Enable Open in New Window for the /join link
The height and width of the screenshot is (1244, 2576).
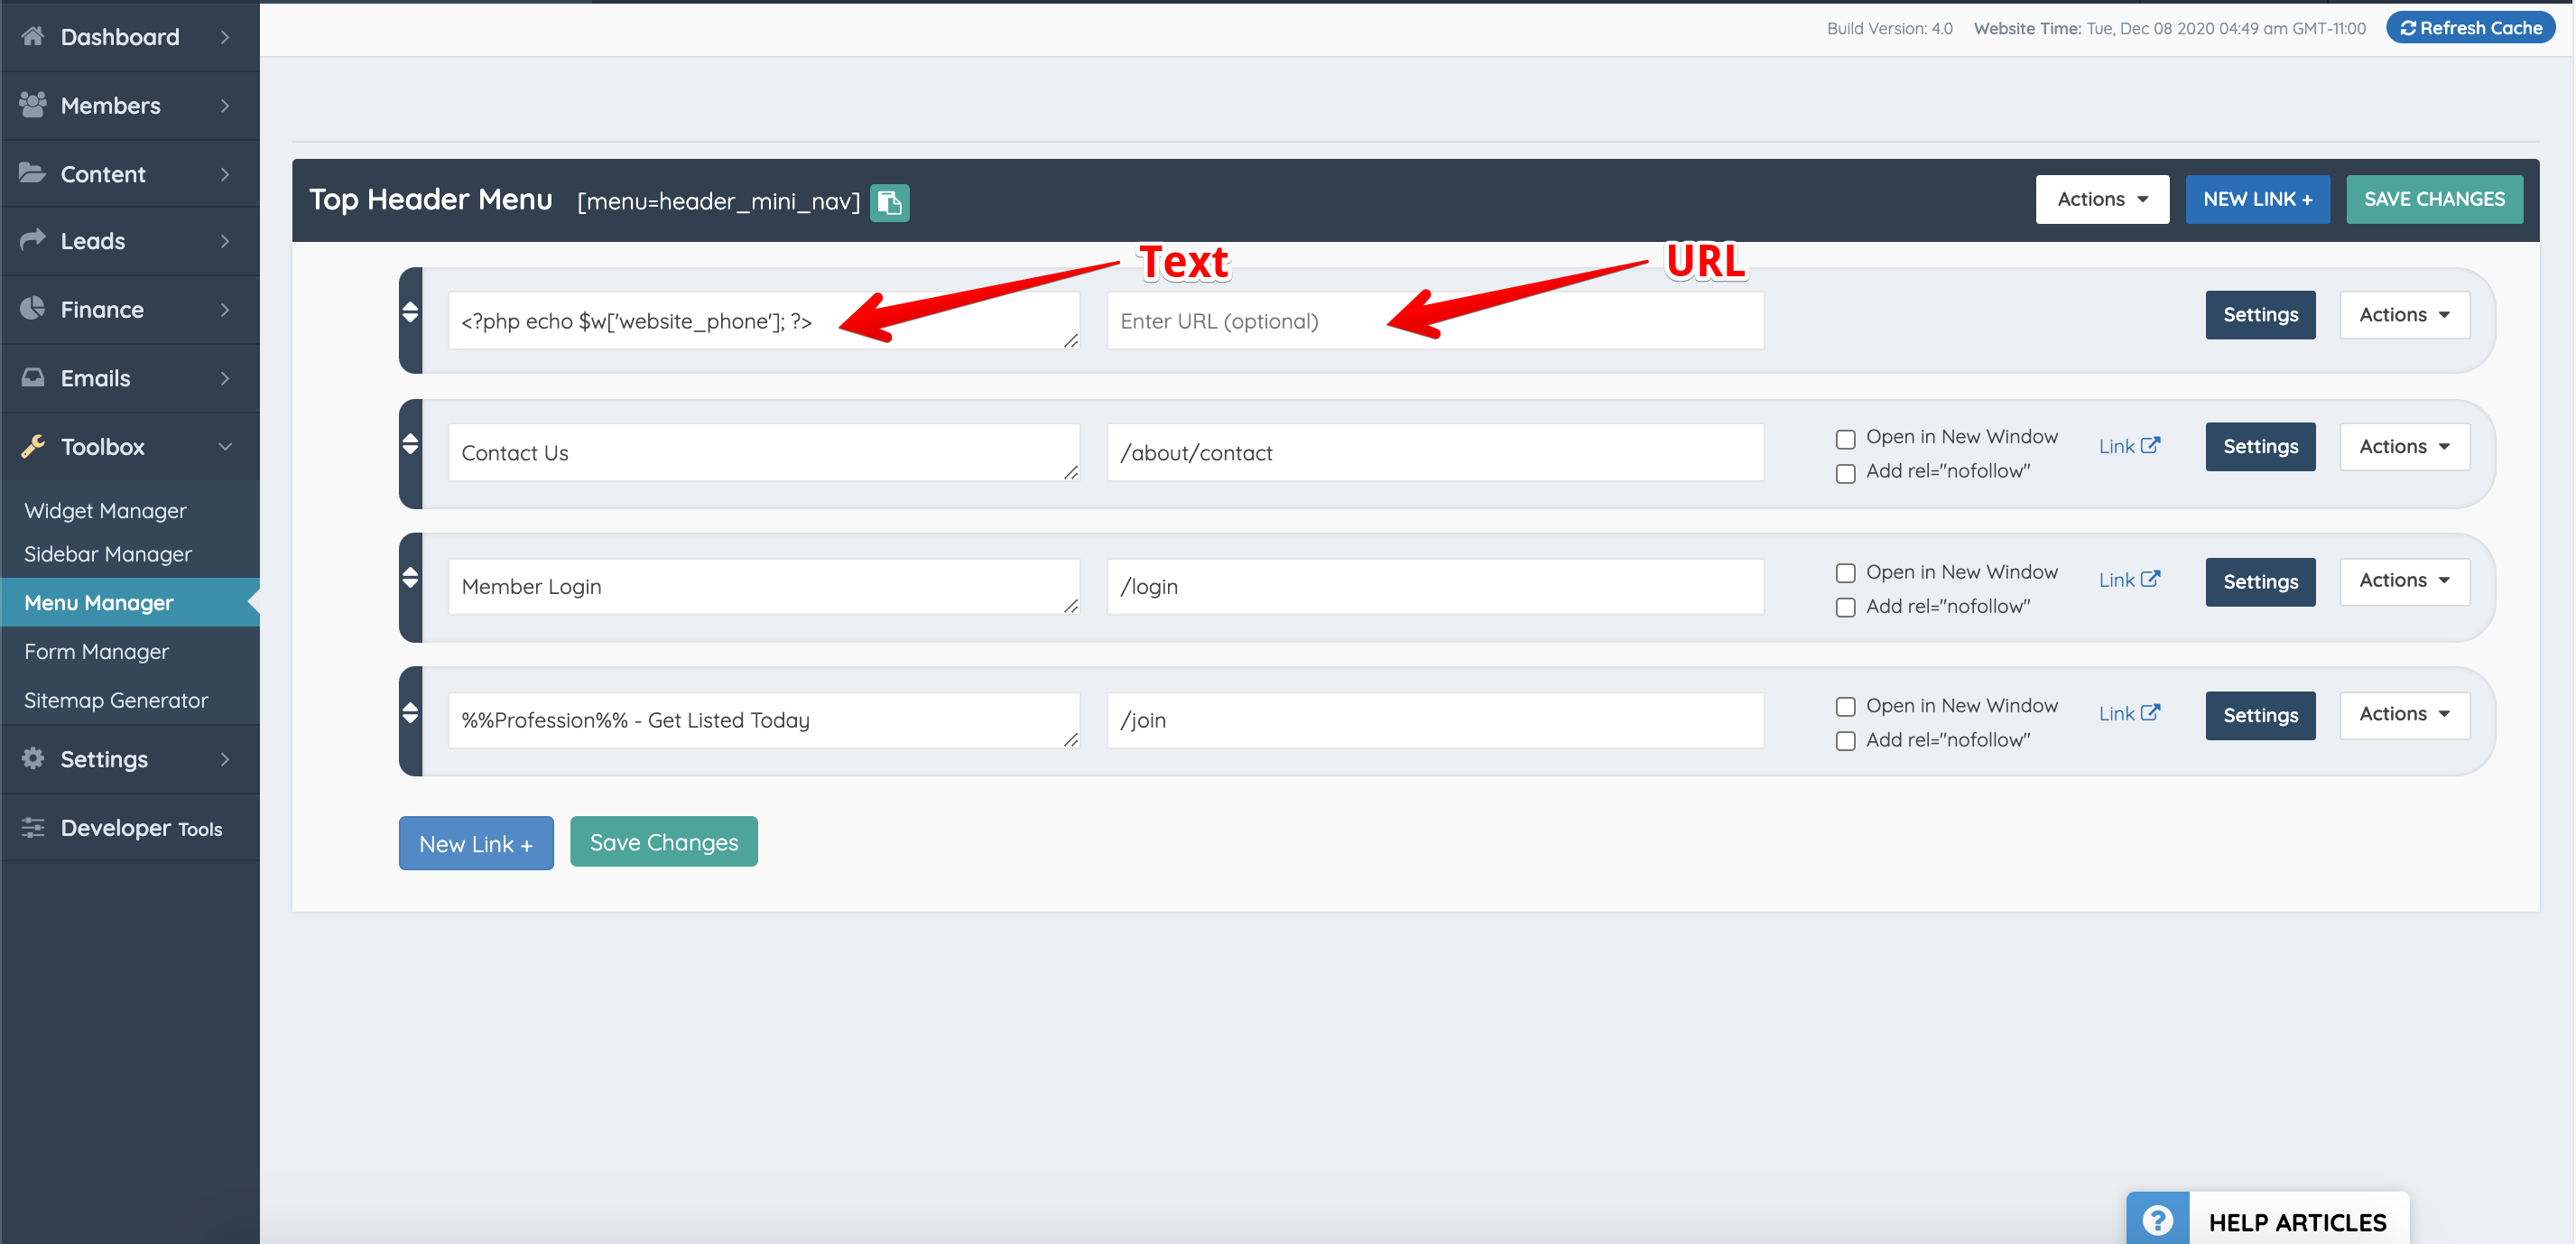pyautogui.click(x=1845, y=706)
